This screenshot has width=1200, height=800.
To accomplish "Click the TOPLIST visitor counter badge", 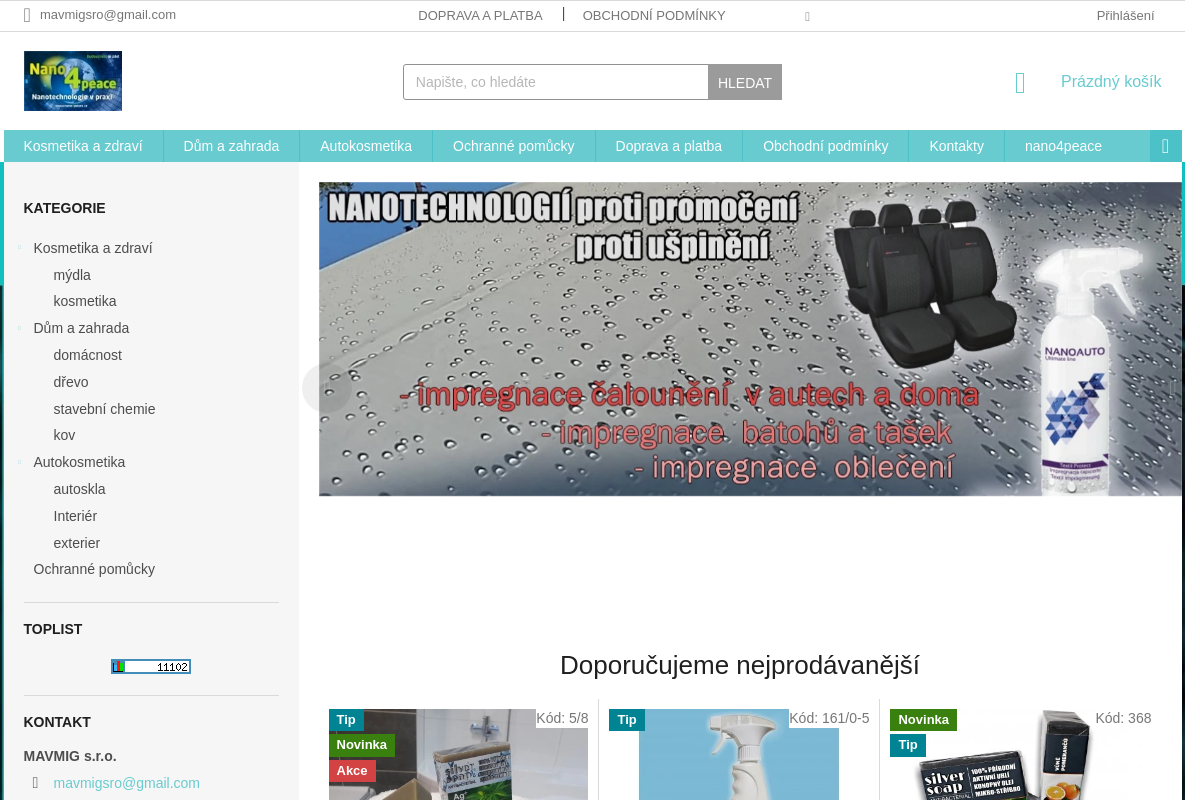I will click(x=151, y=666).
